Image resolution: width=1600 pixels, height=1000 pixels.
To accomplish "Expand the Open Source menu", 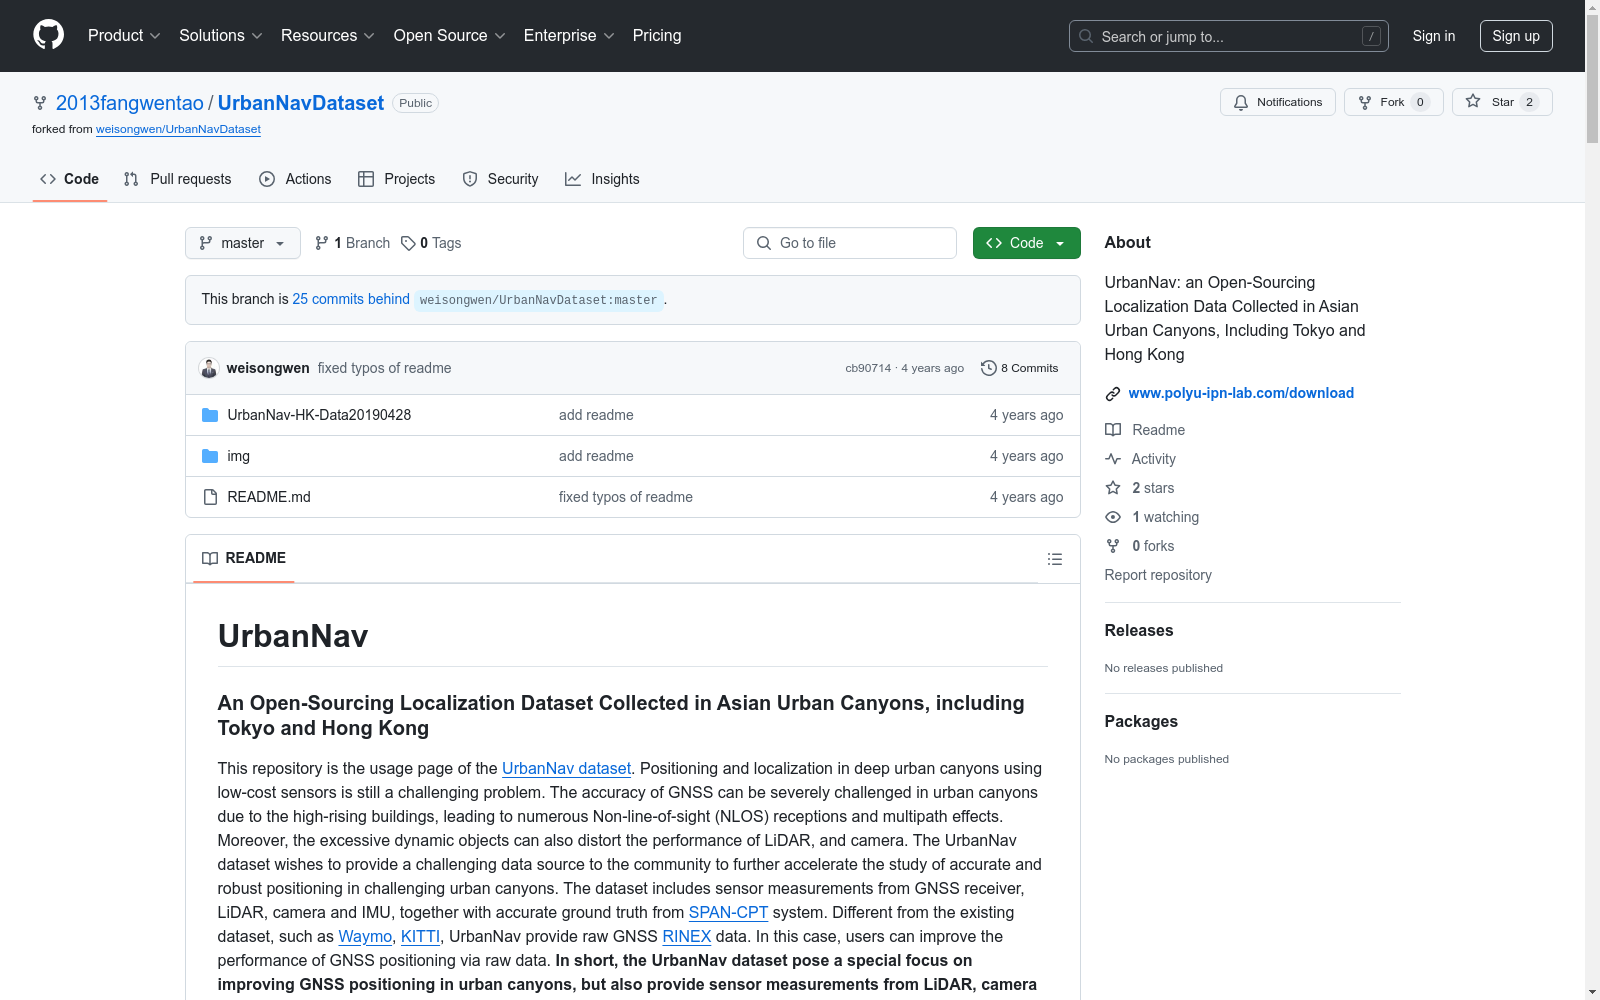I will click(450, 36).
